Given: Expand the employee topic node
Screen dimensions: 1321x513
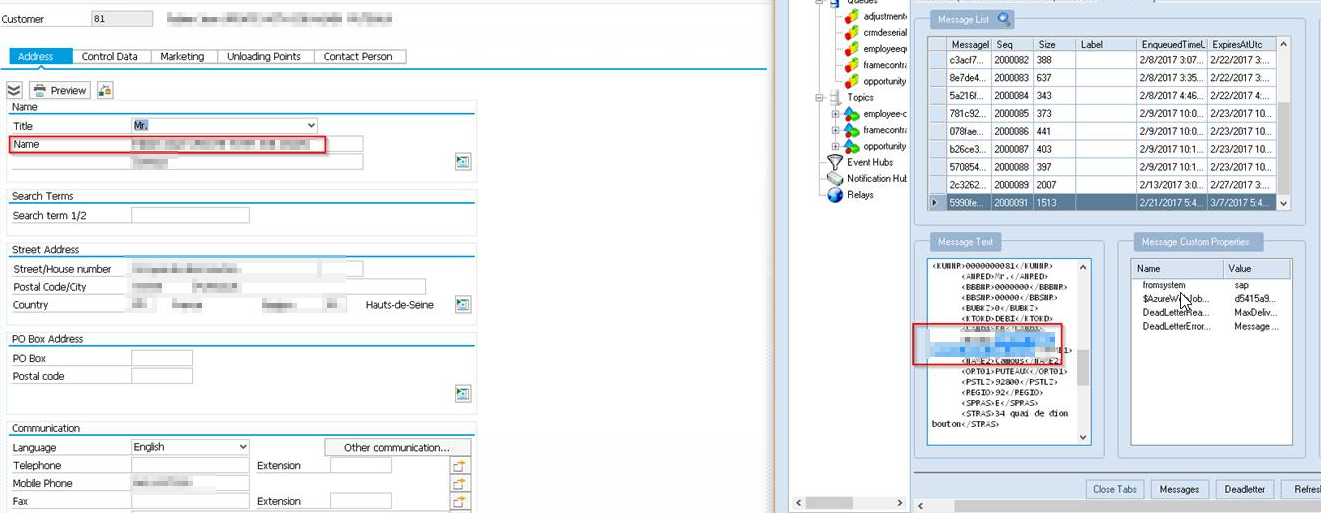Looking at the screenshot, I should coord(835,114).
